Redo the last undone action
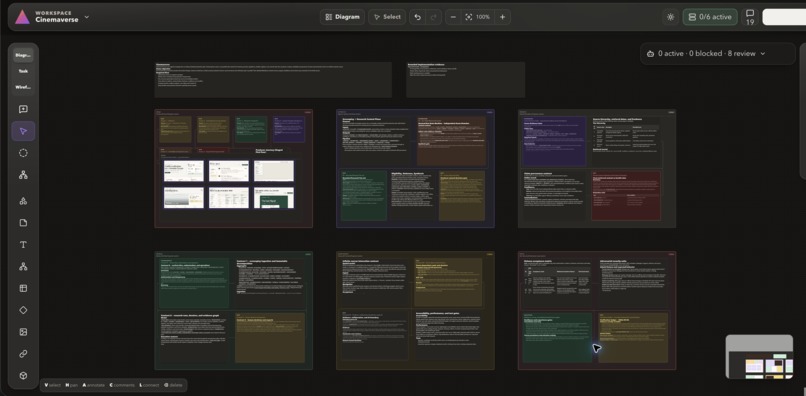Image resolution: width=806 pixels, height=396 pixels. point(433,17)
